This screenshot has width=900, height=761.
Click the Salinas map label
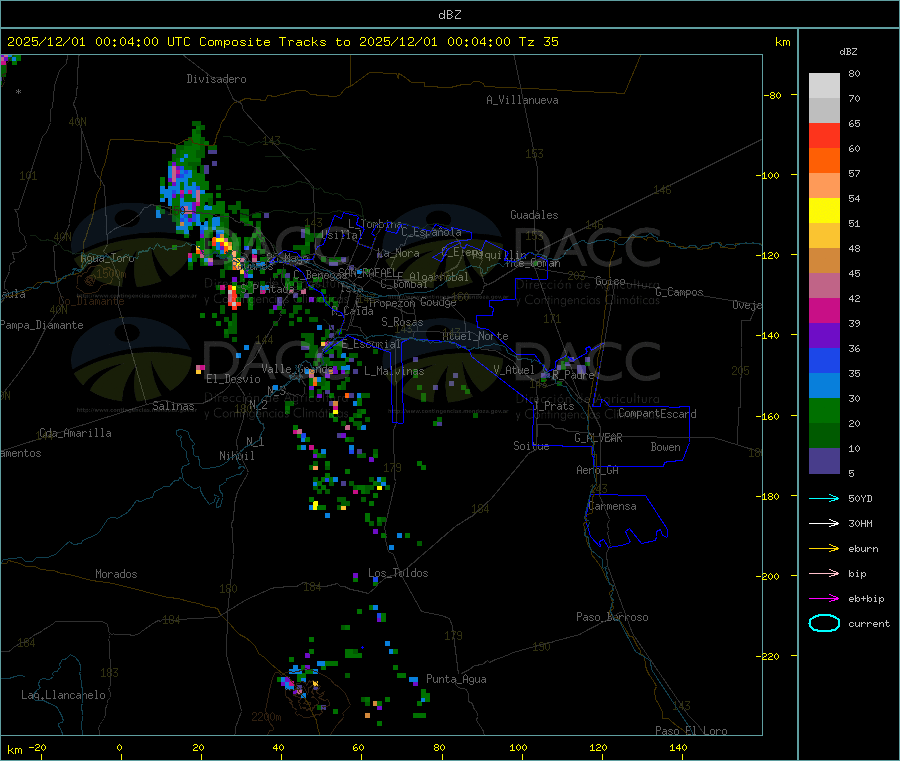(173, 406)
